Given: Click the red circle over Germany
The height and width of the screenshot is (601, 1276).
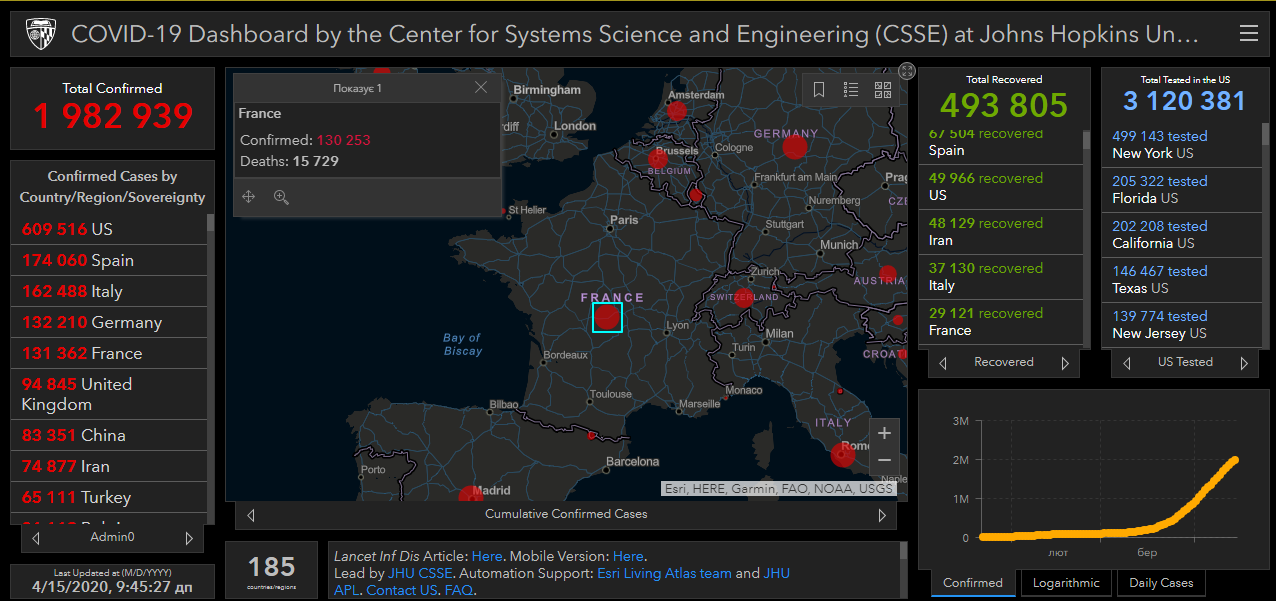Looking at the screenshot, I should (x=795, y=147).
